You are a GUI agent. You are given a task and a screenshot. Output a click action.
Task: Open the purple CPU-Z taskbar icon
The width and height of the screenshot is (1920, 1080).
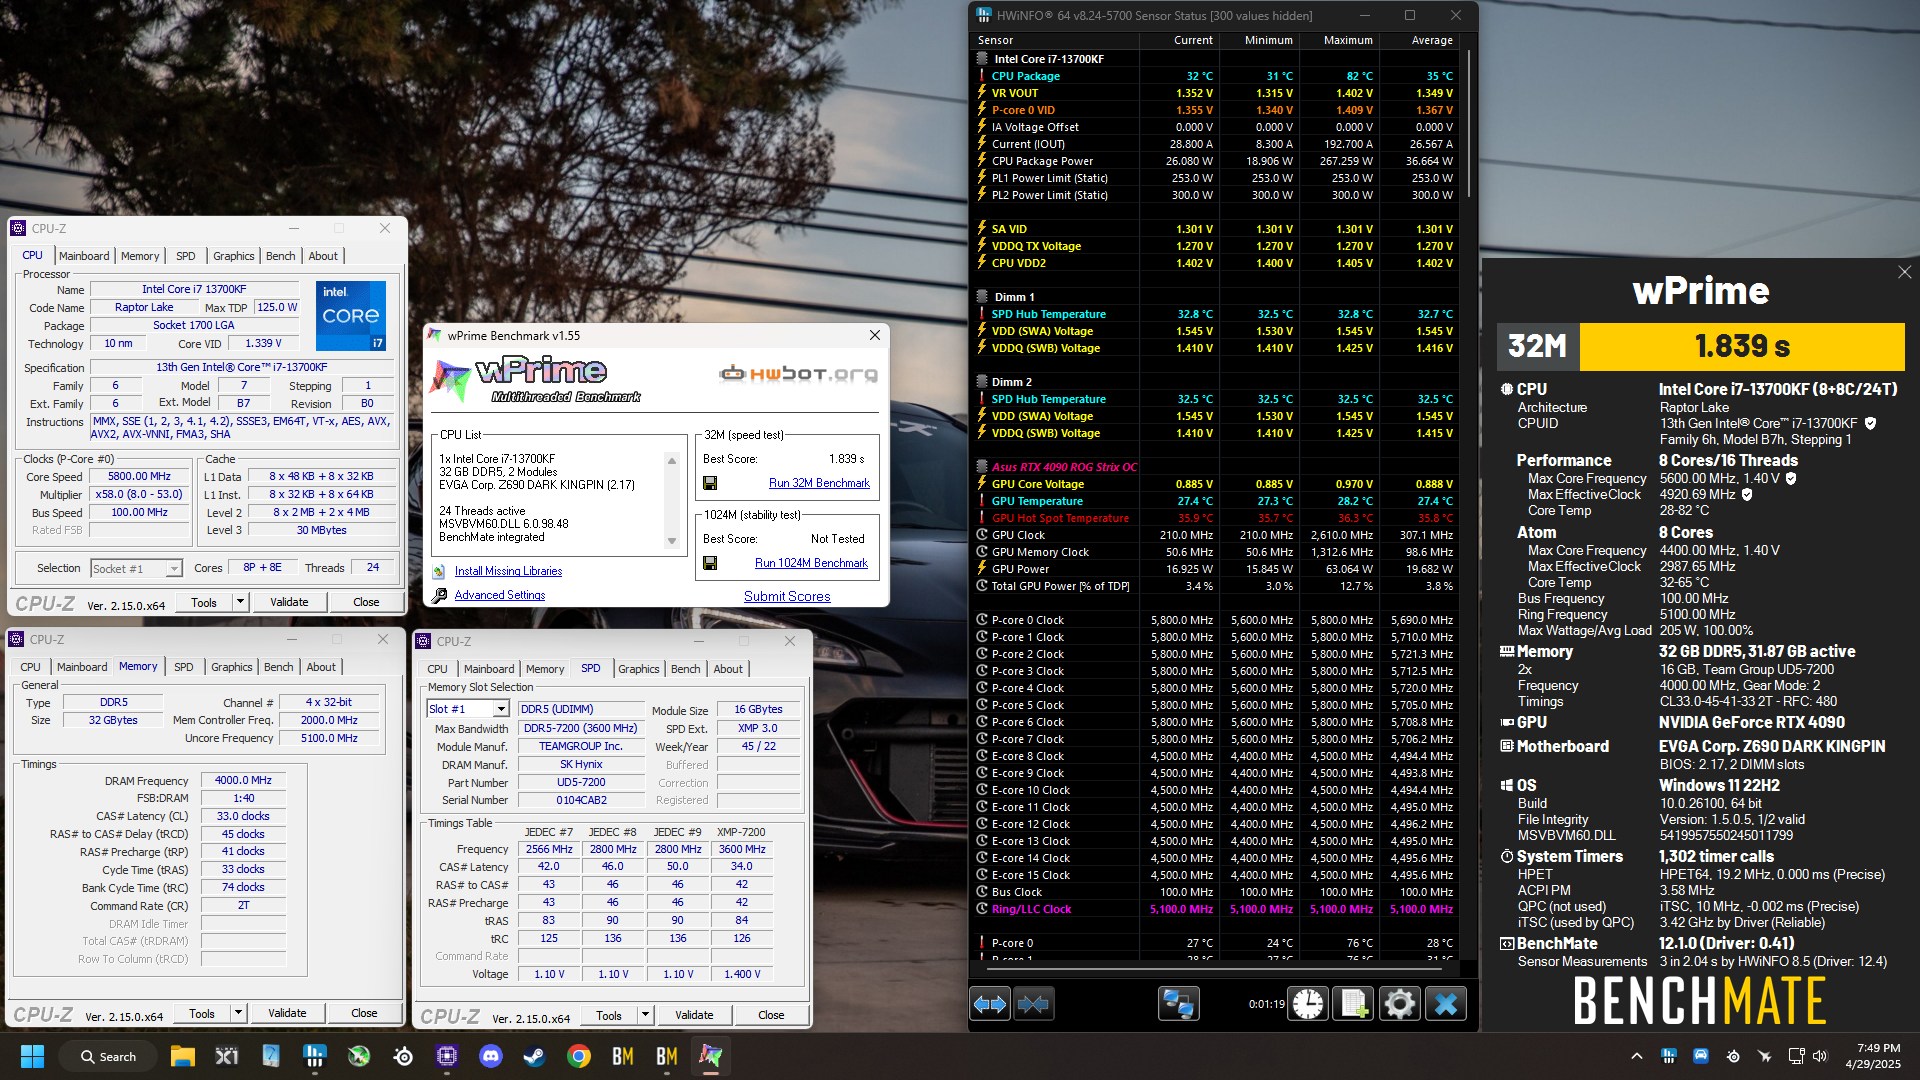click(447, 1056)
